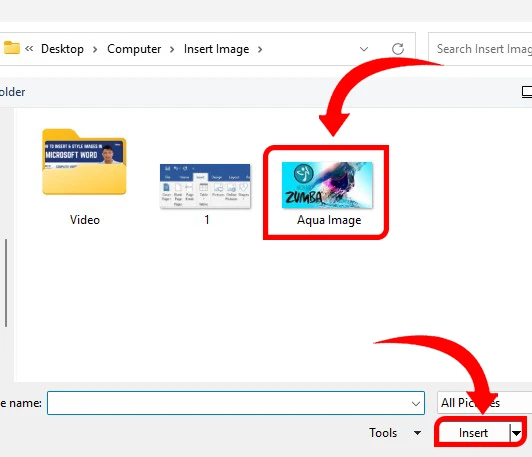Click the file name label "1"
Viewport: 532px width, 457px height.
pyautogui.click(x=207, y=220)
